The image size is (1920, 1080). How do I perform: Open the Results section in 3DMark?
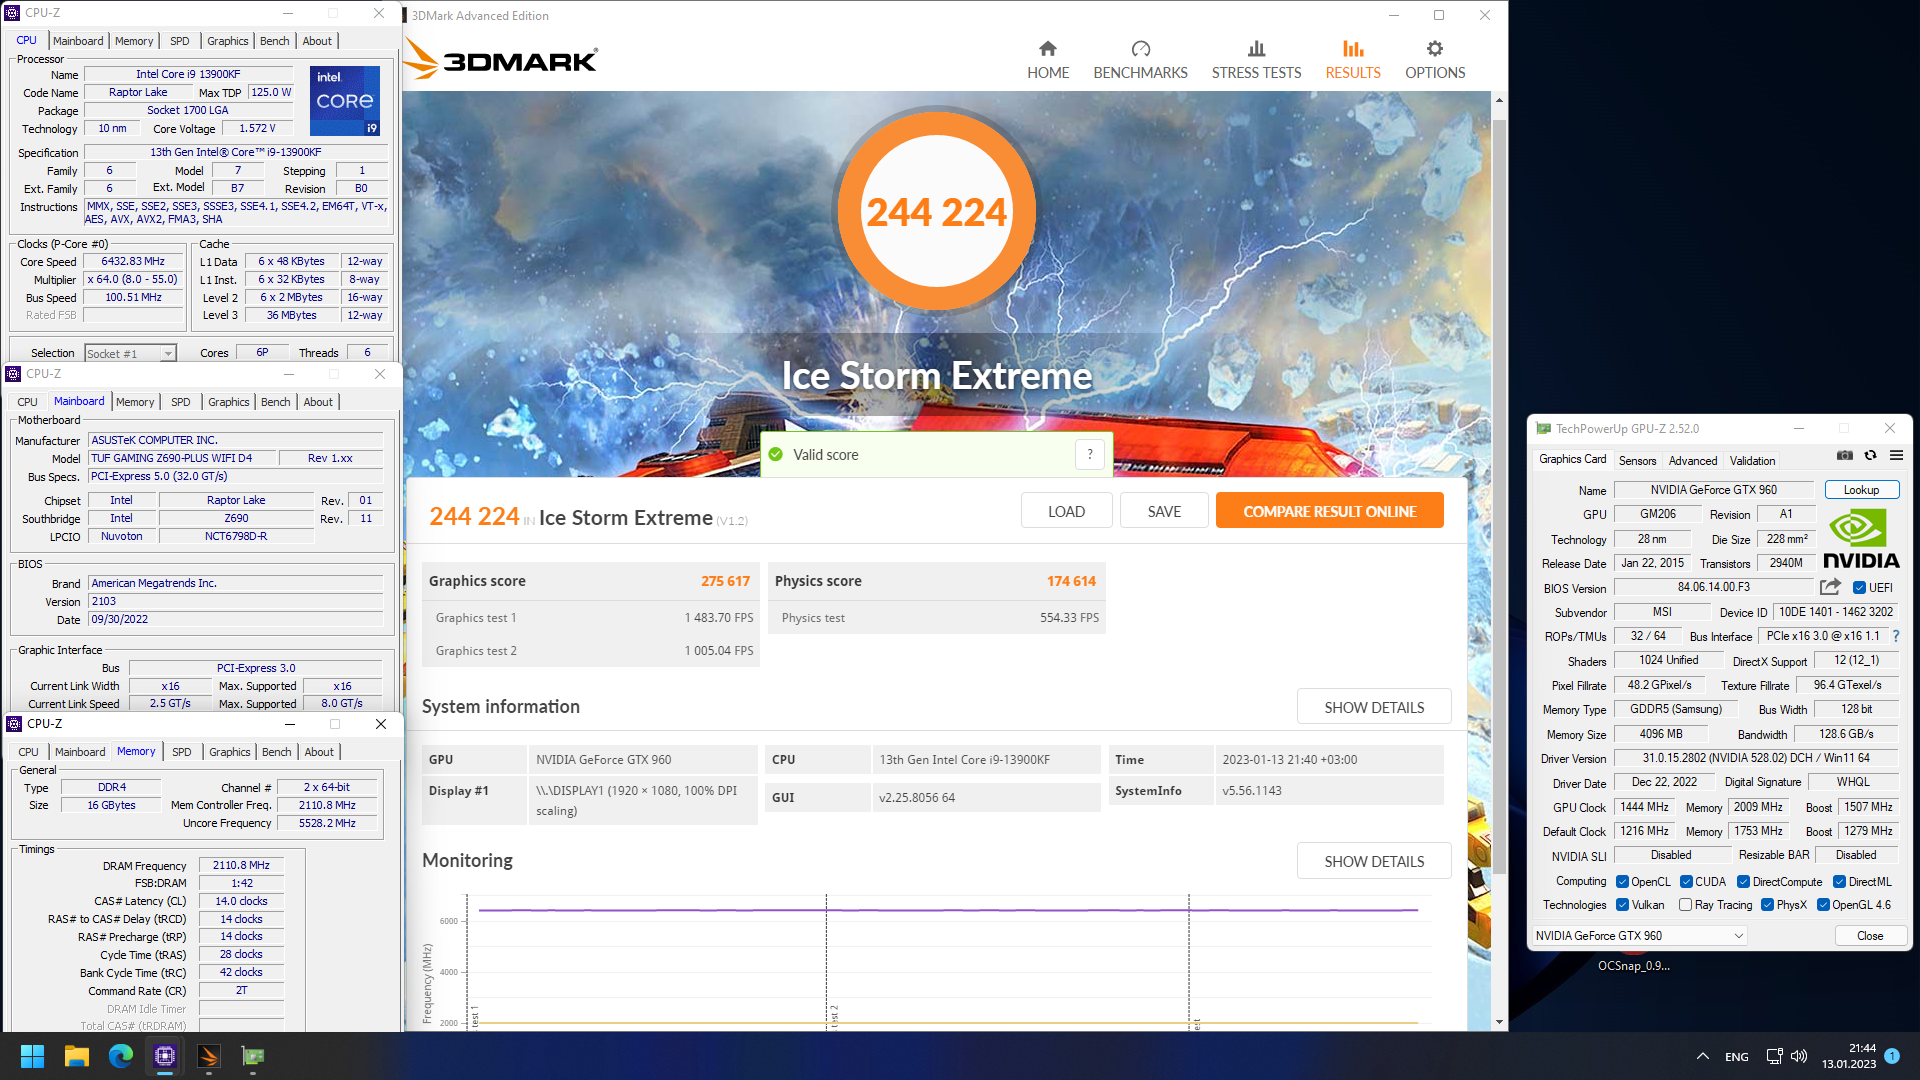tap(1353, 60)
